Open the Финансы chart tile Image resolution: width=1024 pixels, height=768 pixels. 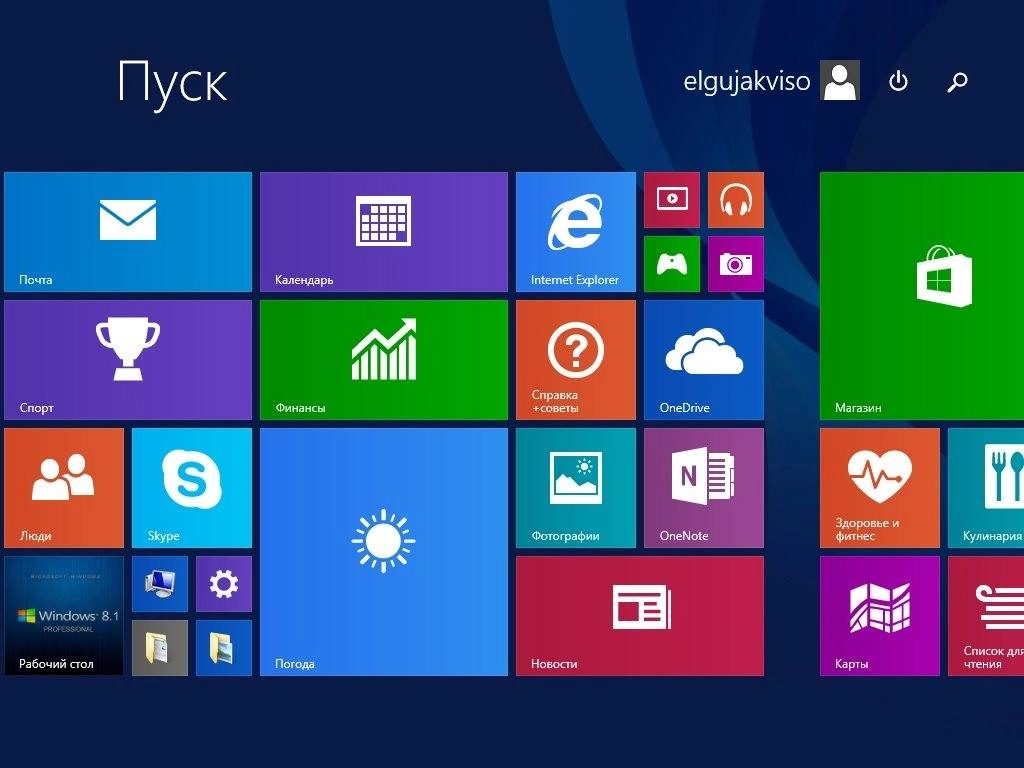pyautogui.click(x=384, y=360)
